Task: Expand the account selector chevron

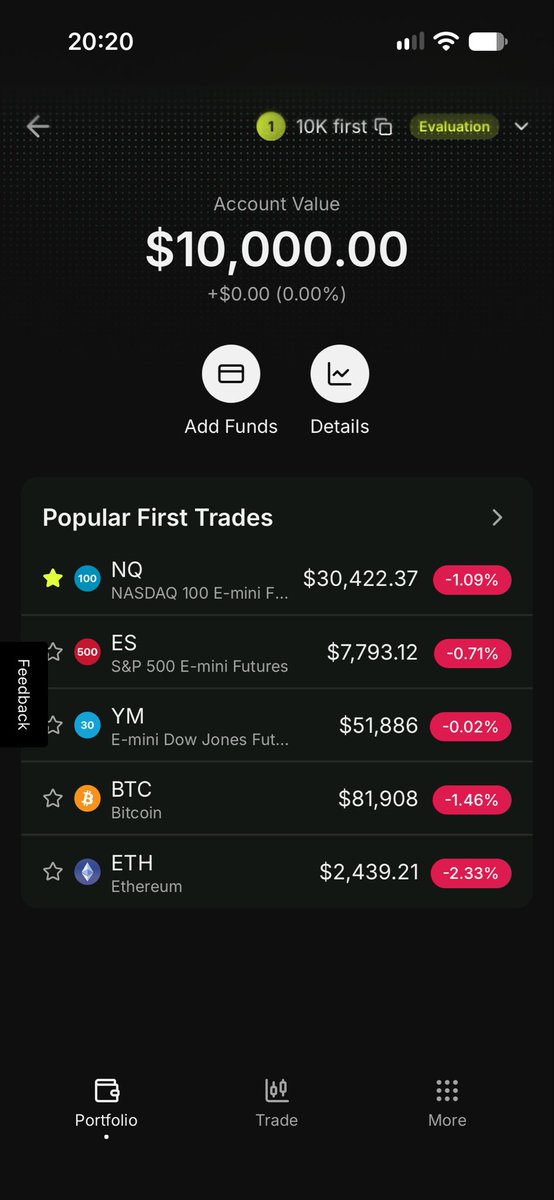Action: [x=520, y=127]
